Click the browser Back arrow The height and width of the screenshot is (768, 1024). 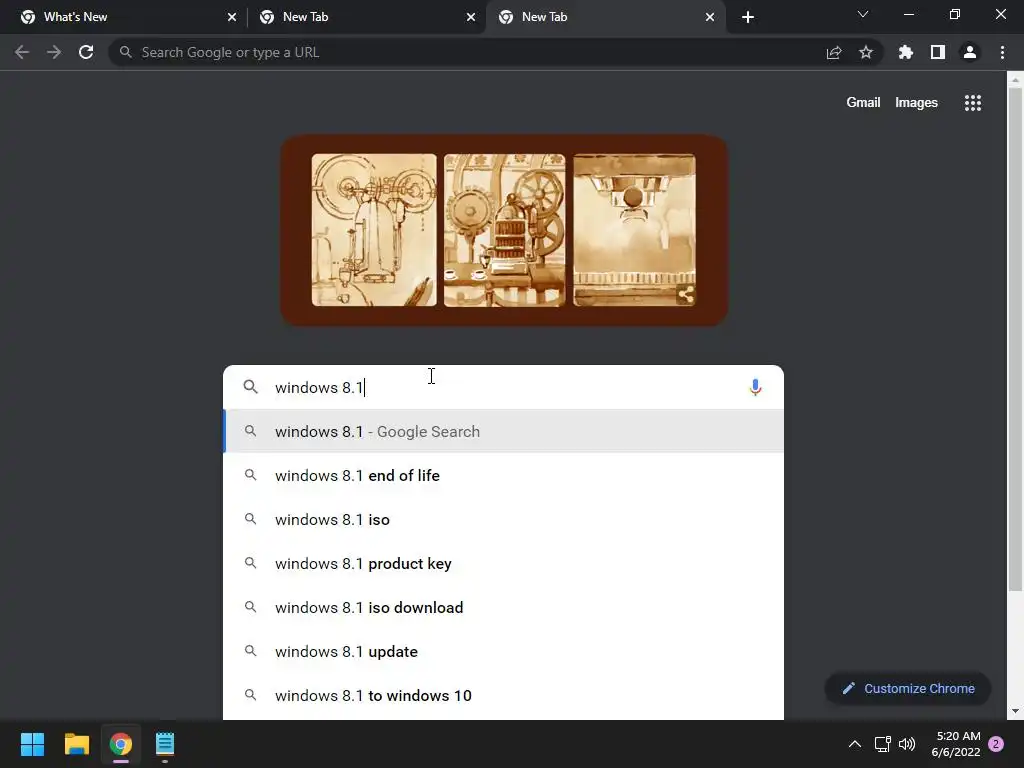pos(22,52)
